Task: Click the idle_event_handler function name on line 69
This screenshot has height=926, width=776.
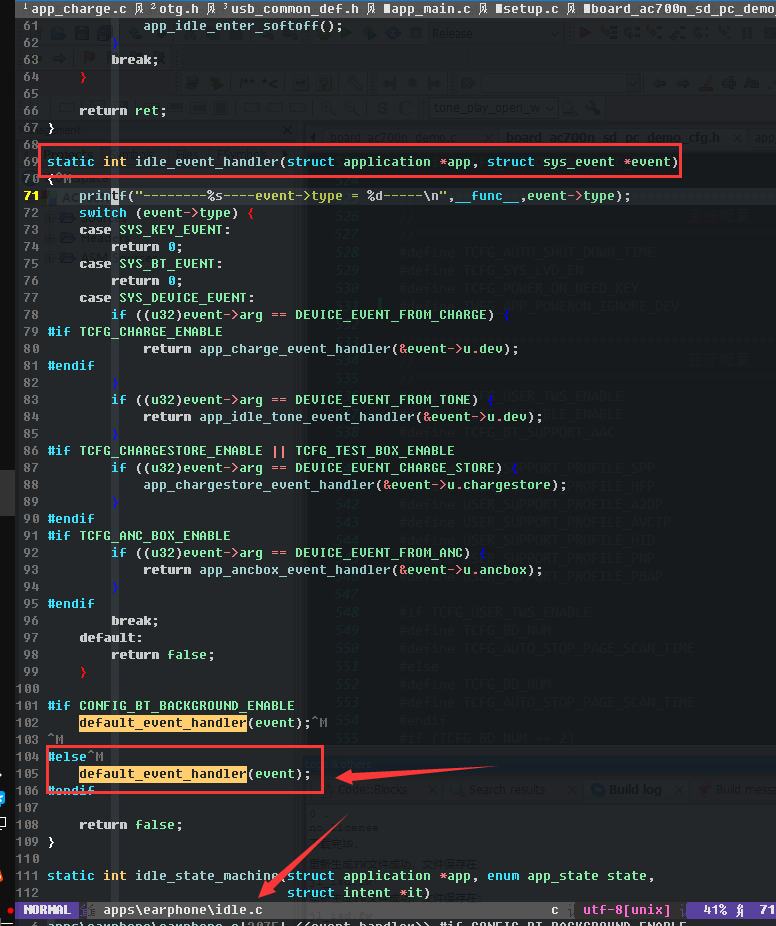Action: click(207, 161)
